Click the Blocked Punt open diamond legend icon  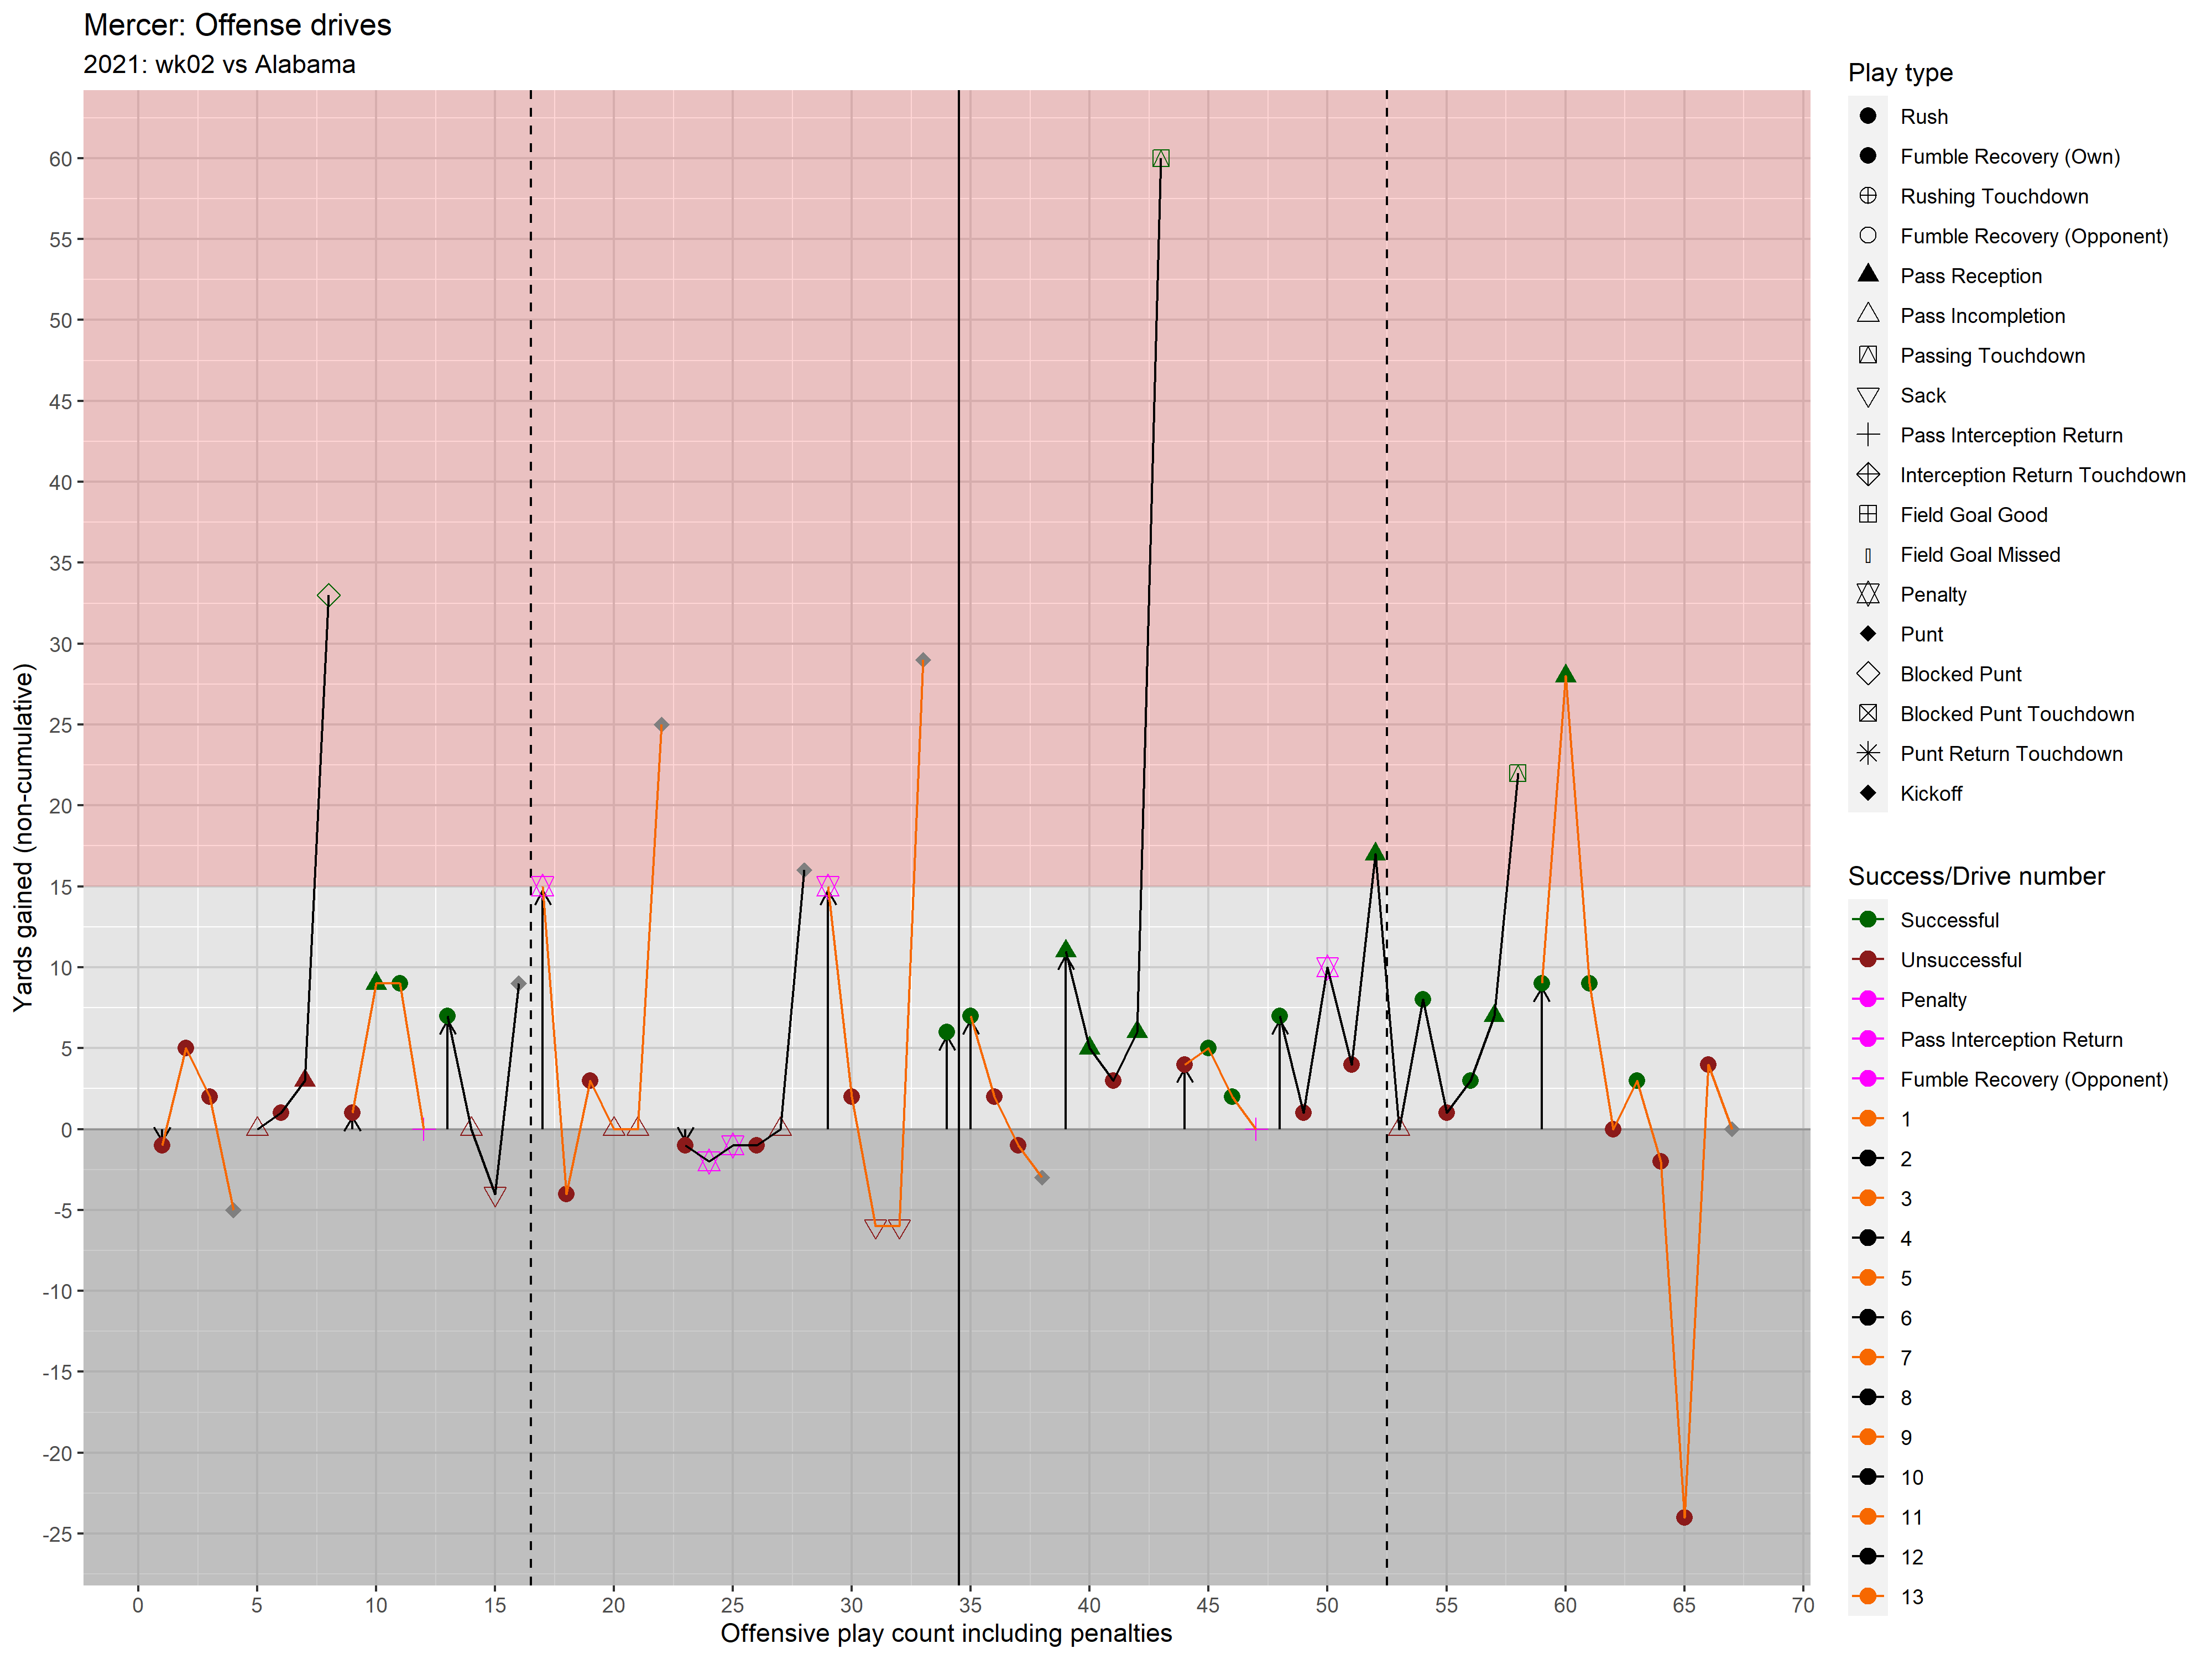(1867, 674)
